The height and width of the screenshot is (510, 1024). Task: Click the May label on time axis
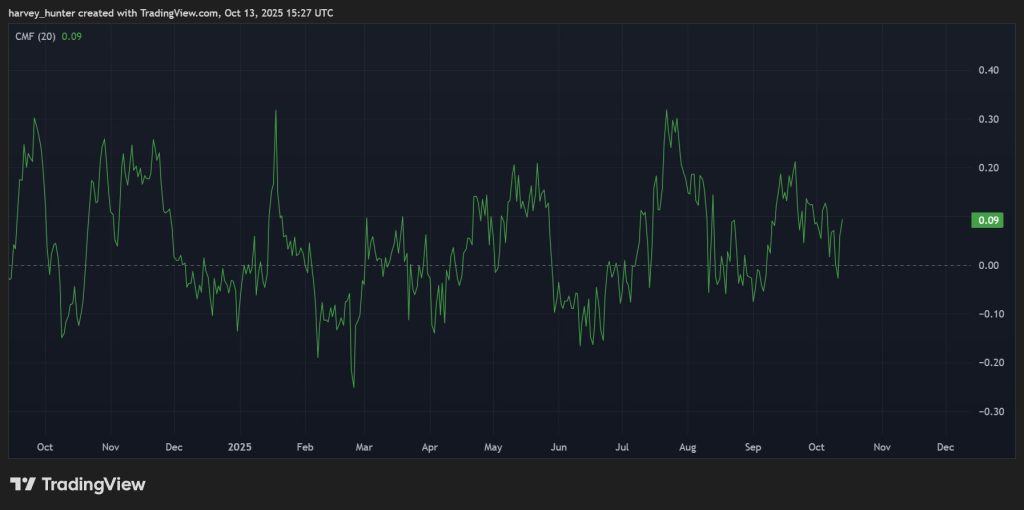[x=493, y=447]
